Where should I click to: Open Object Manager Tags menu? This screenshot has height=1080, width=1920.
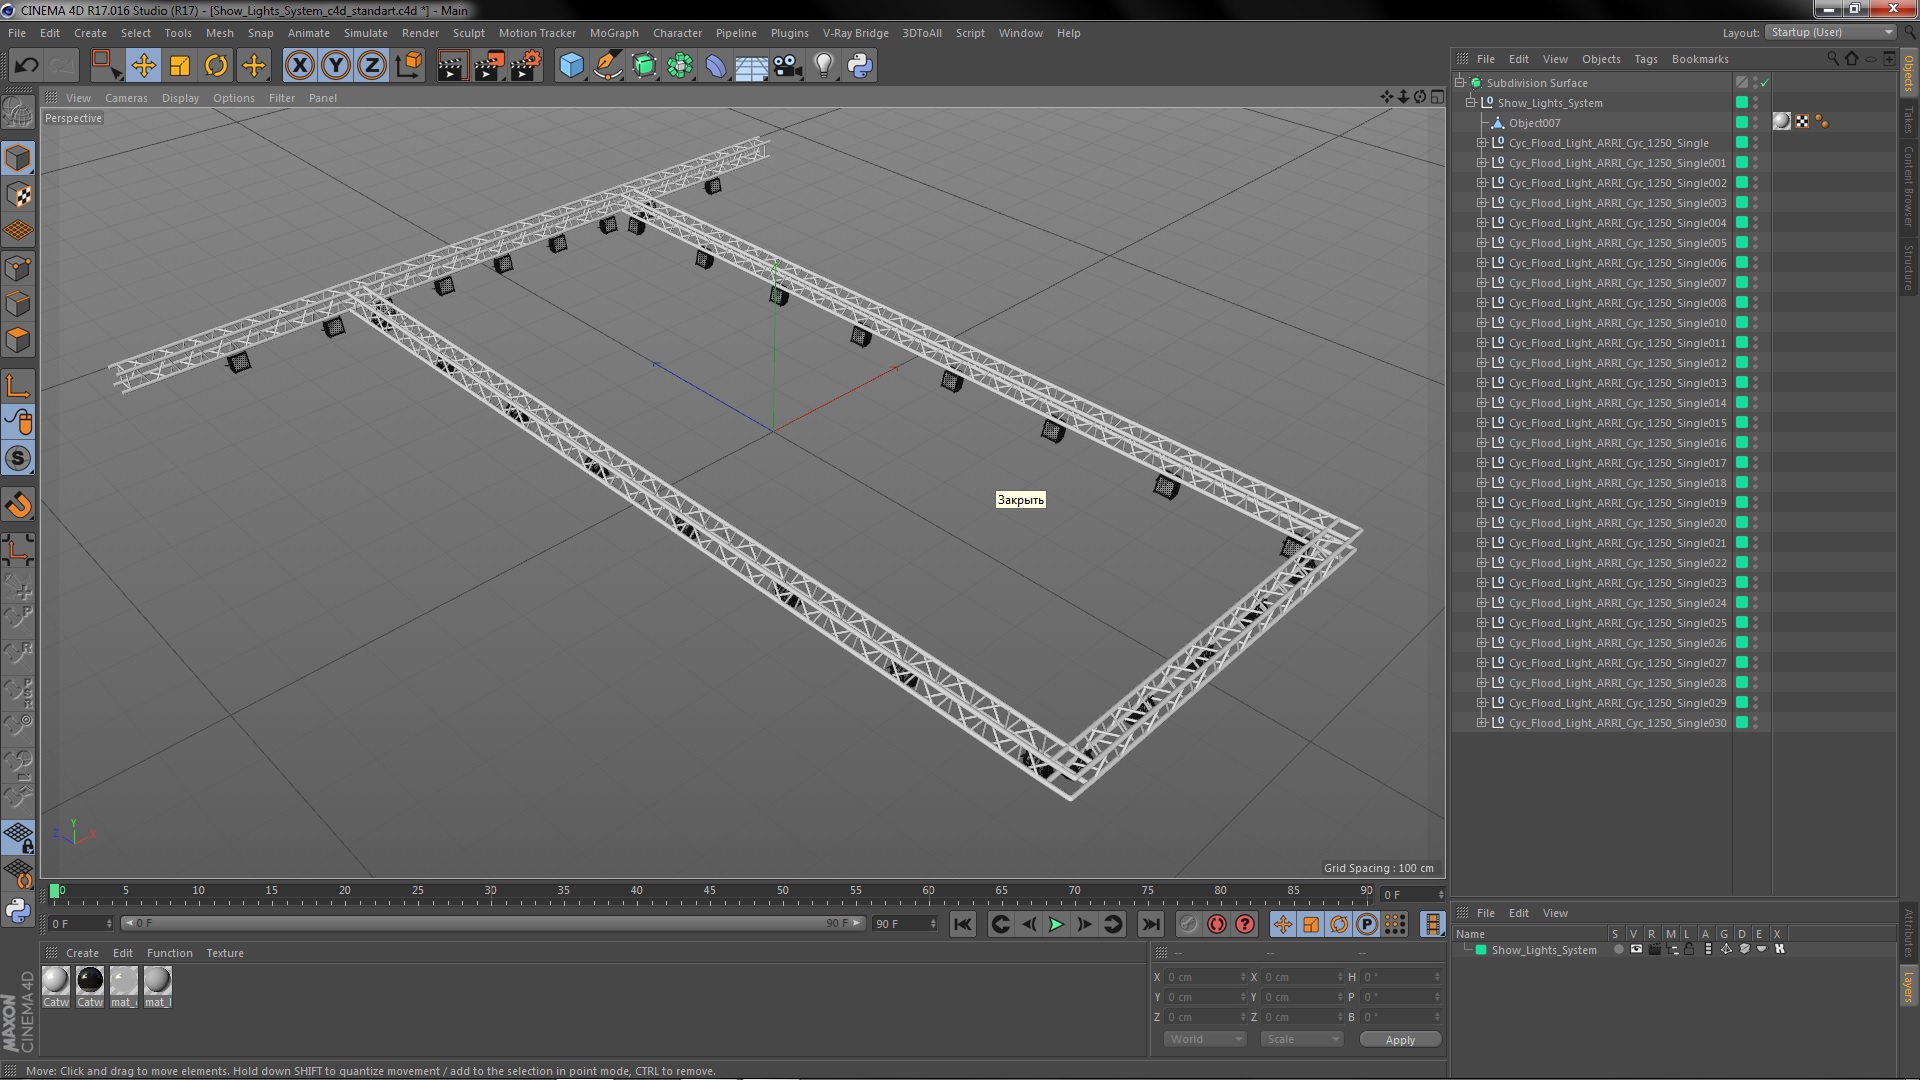[1646, 59]
